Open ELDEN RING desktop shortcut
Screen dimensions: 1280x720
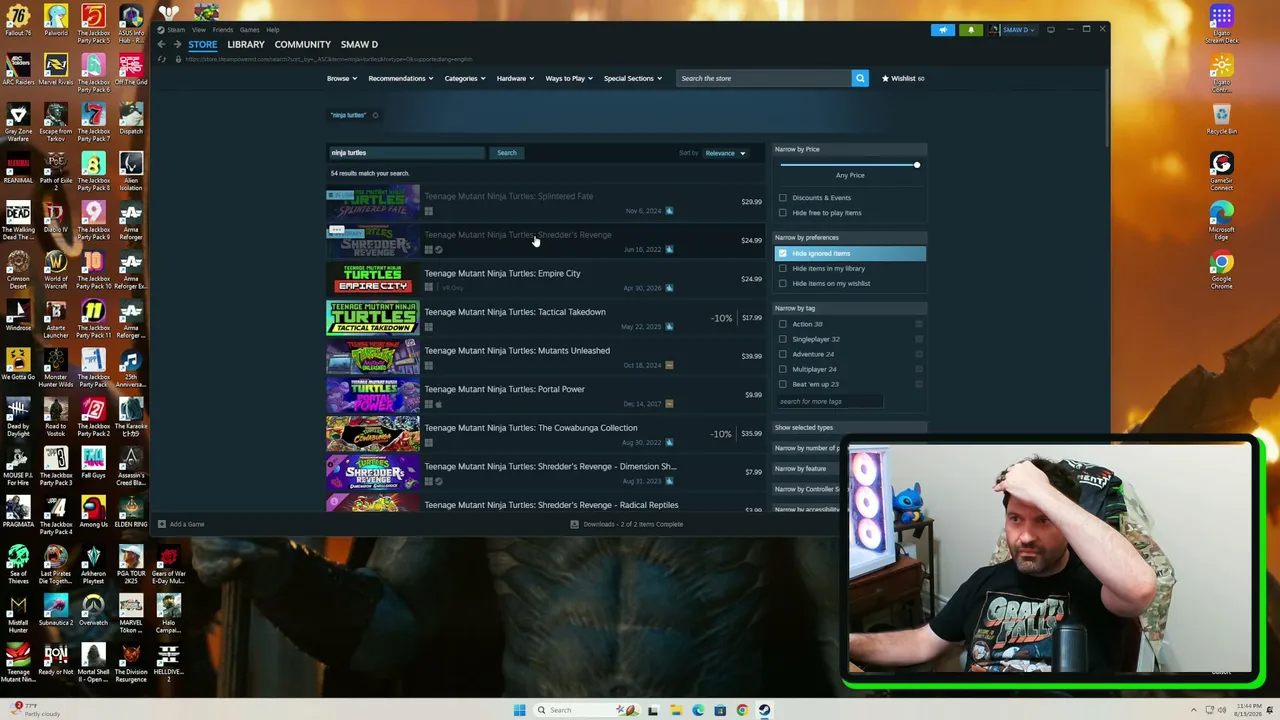pos(131,511)
